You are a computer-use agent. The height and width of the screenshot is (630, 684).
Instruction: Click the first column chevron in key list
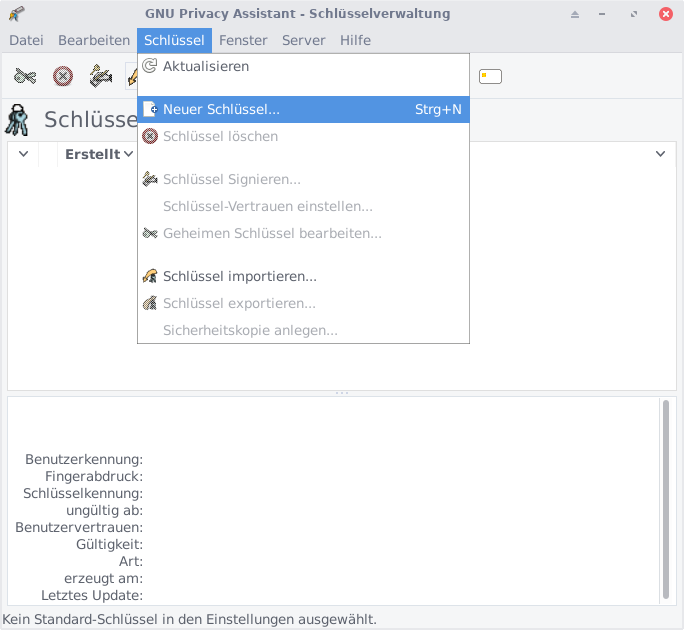coord(23,154)
